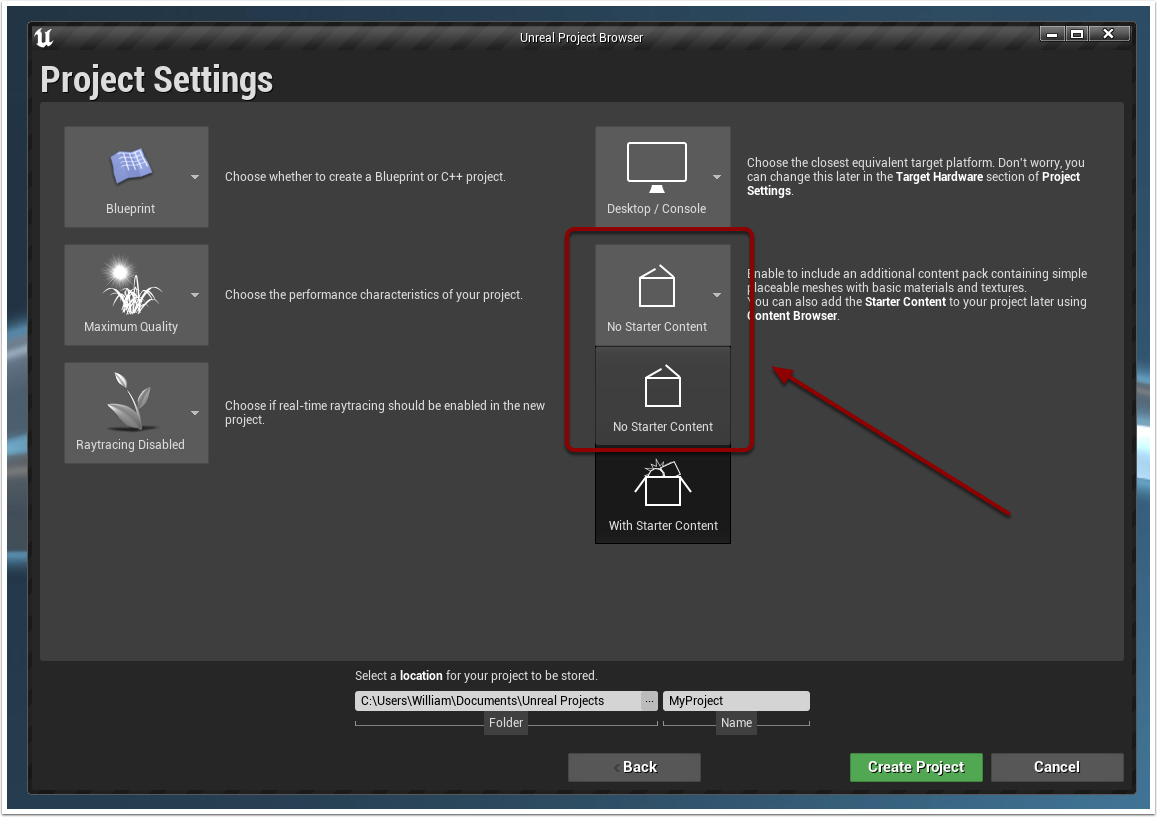Viewport: 1157px width, 817px height.
Task: Click the Folder label under the path
Action: click(505, 723)
